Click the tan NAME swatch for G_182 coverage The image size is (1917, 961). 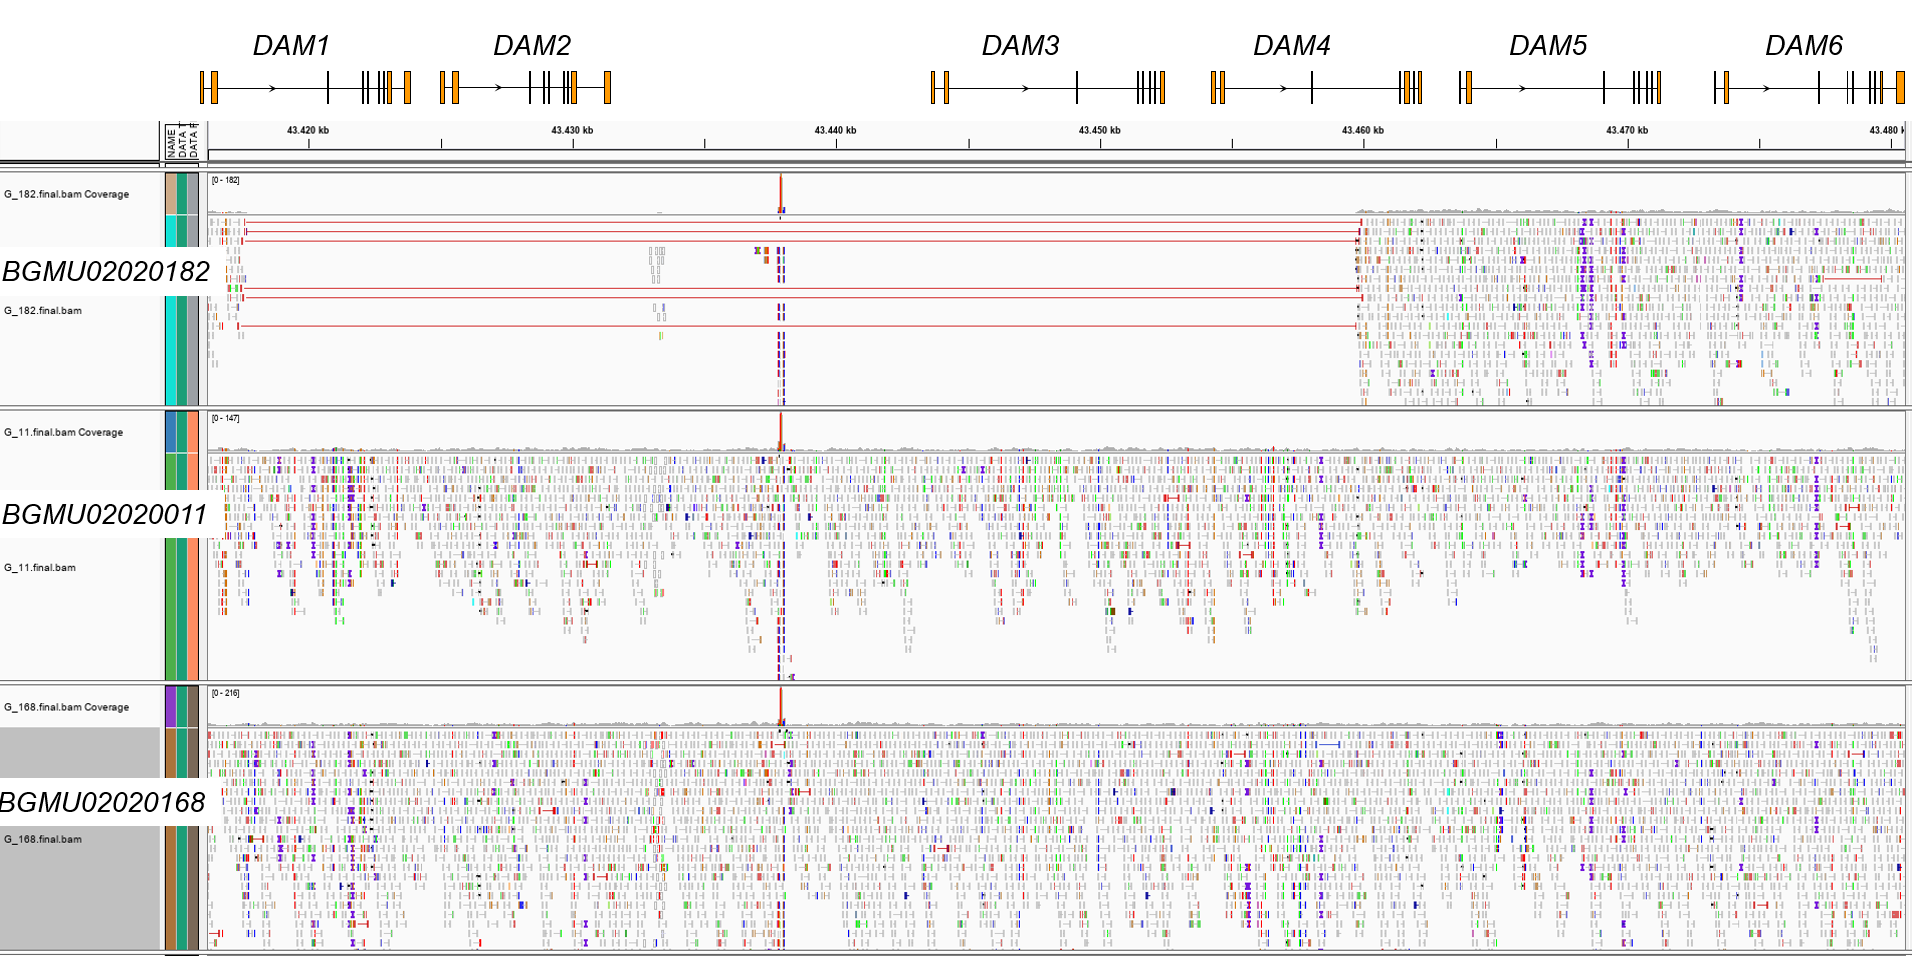(171, 193)
